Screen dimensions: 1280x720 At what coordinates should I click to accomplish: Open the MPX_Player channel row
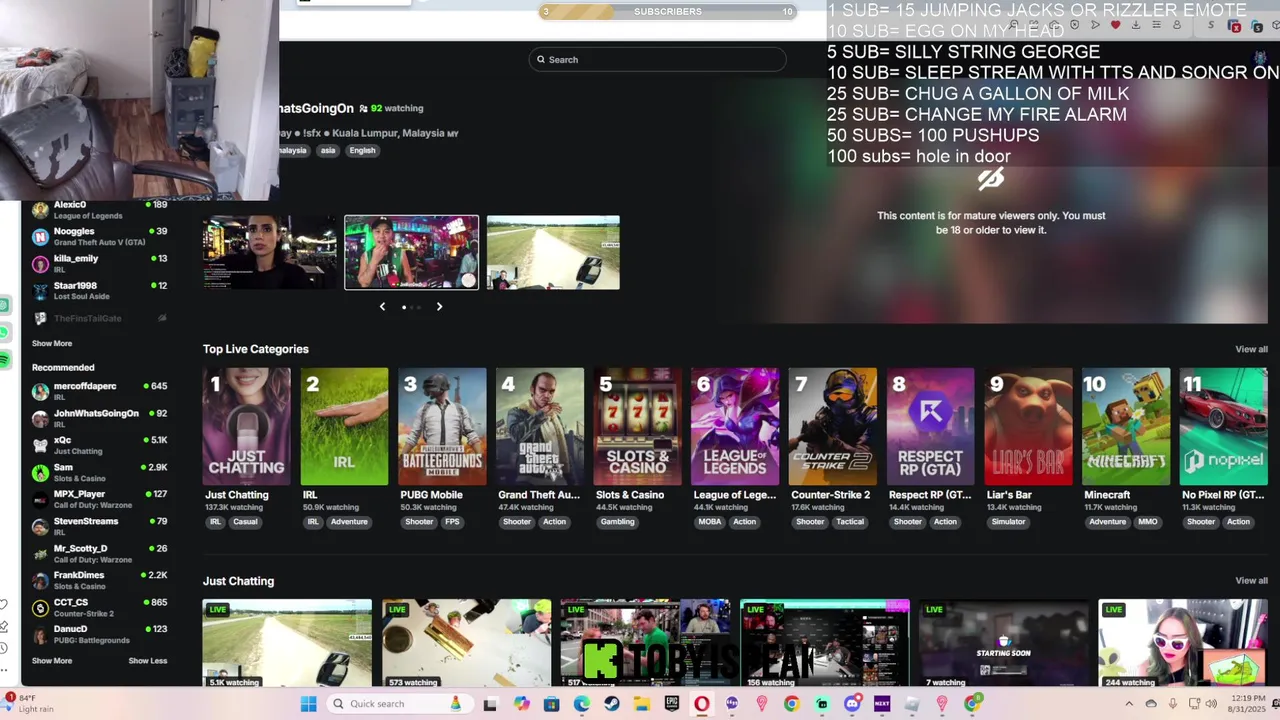98,499
